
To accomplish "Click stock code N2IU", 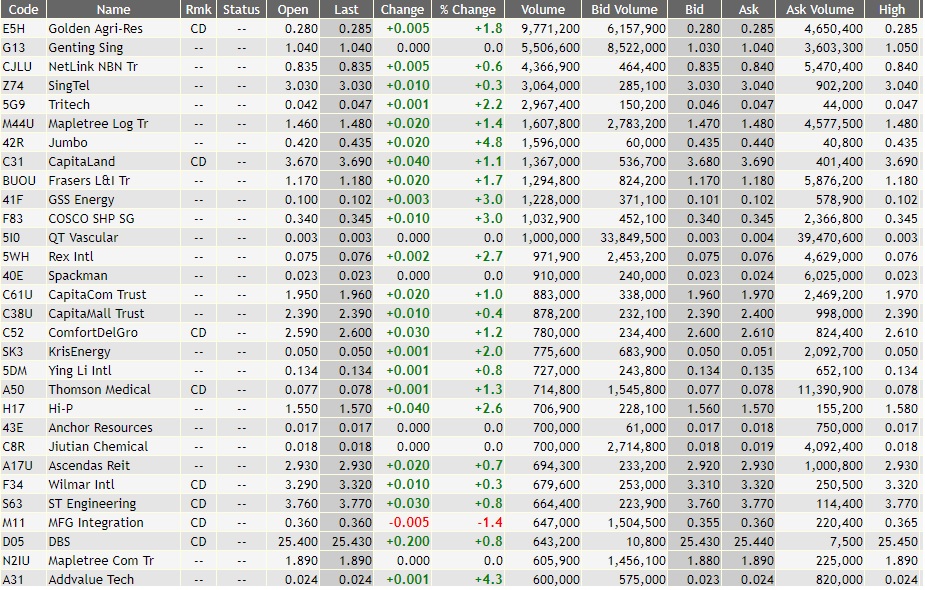I will click(17, 560).
